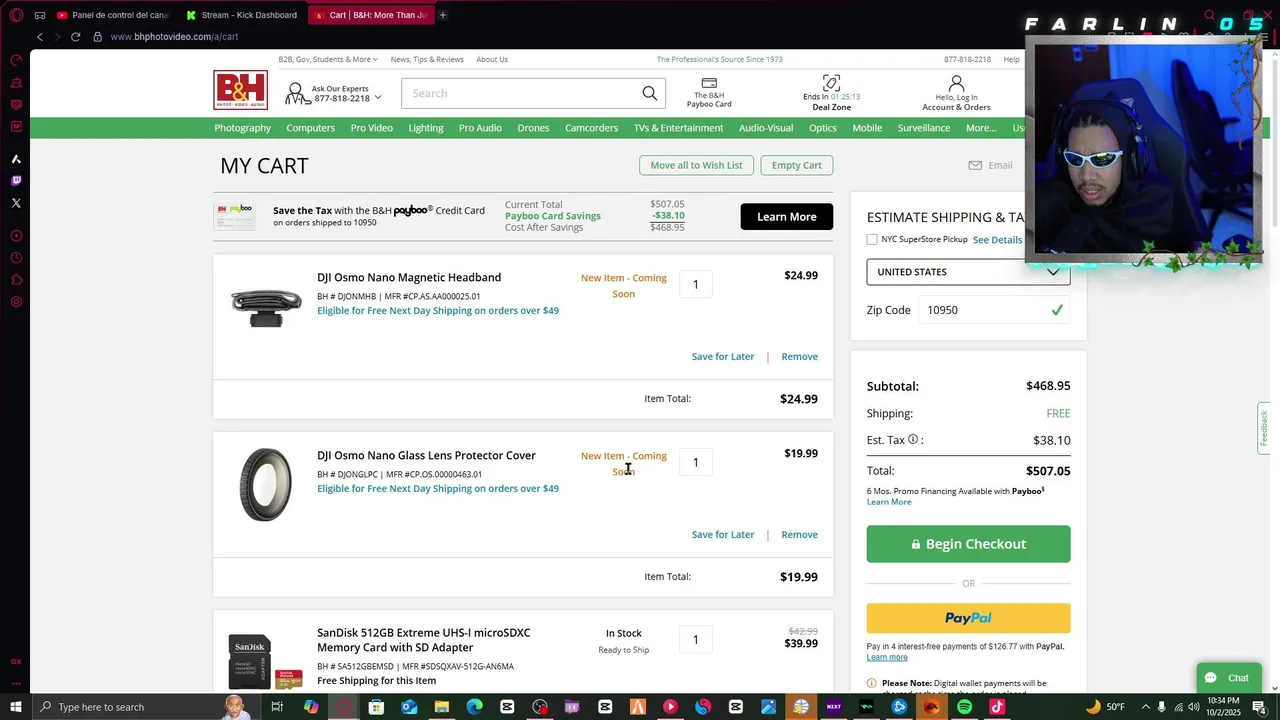The height and width of the screenshot is (720, 1280).
Task: Click the News, Tips & Reviews link
Action: click(427, 59)
